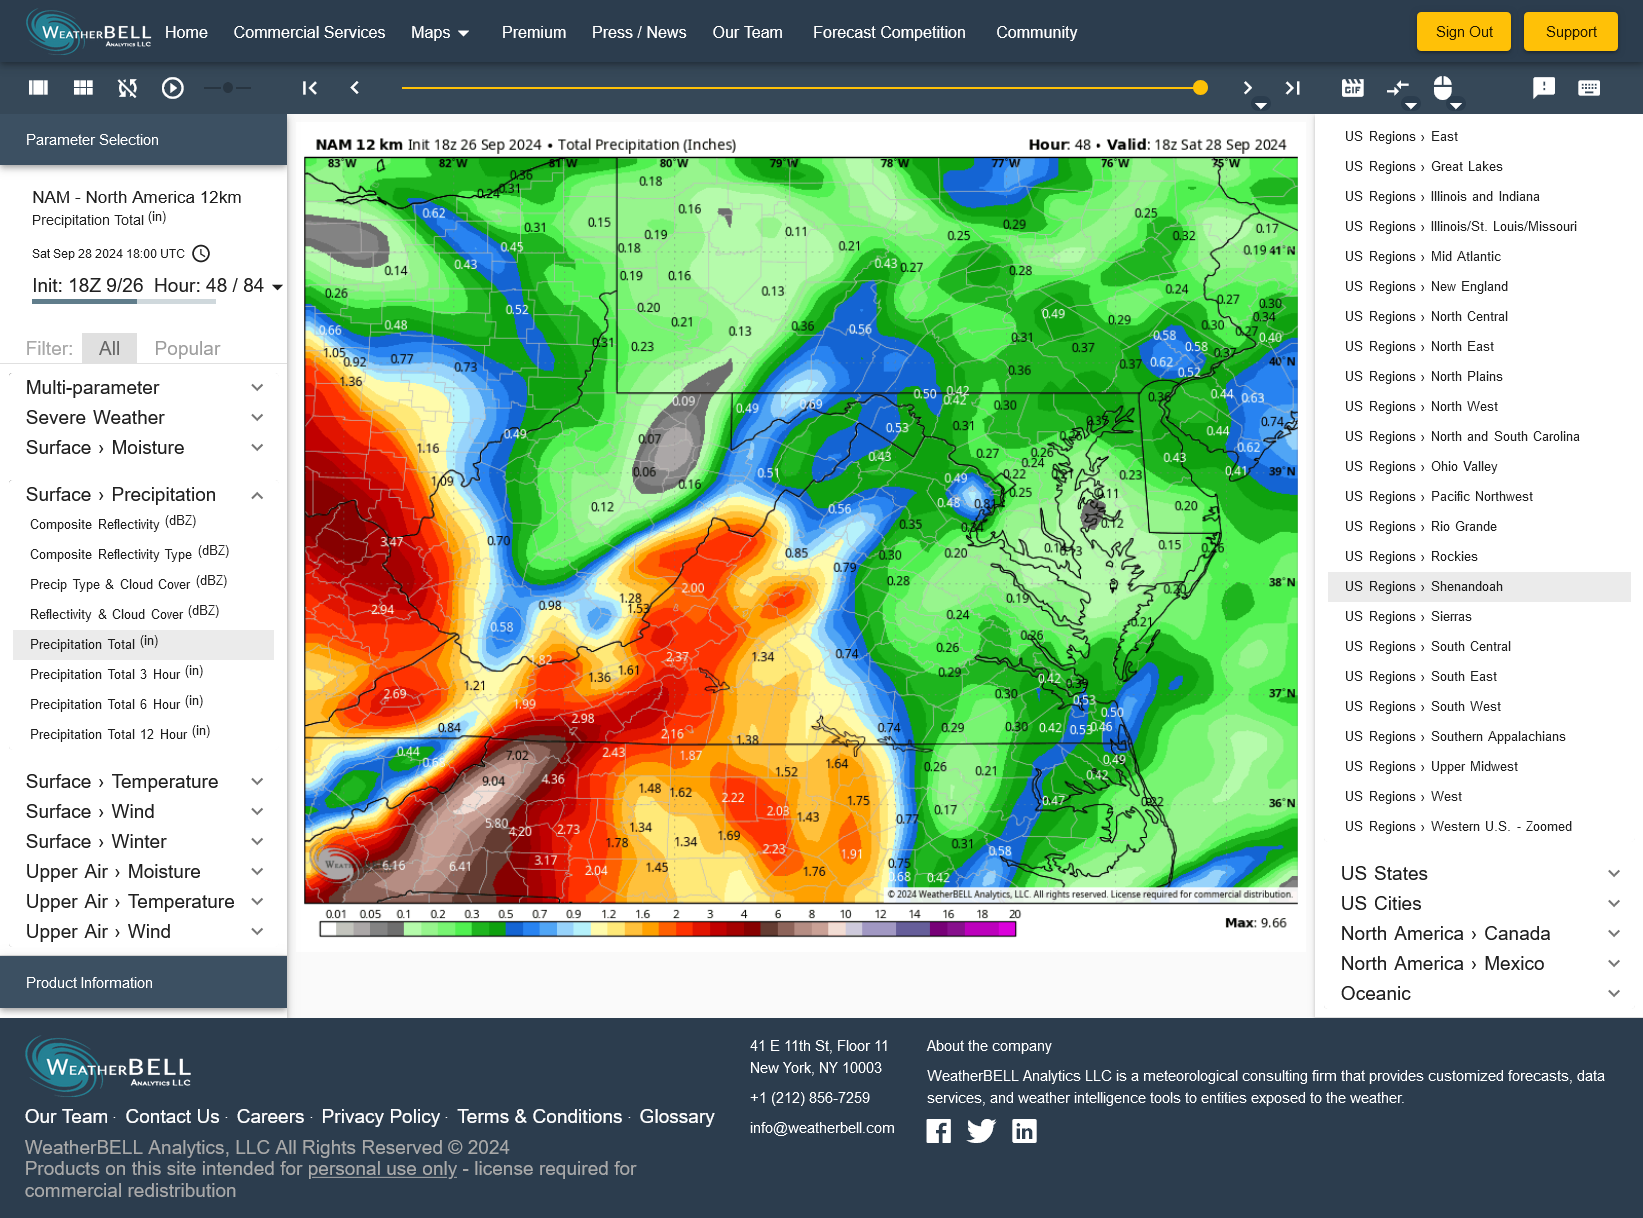Open the Glossary link
This screenshot has width=1643, height=1218.
pyautogui.click(x=677, y=1117)
